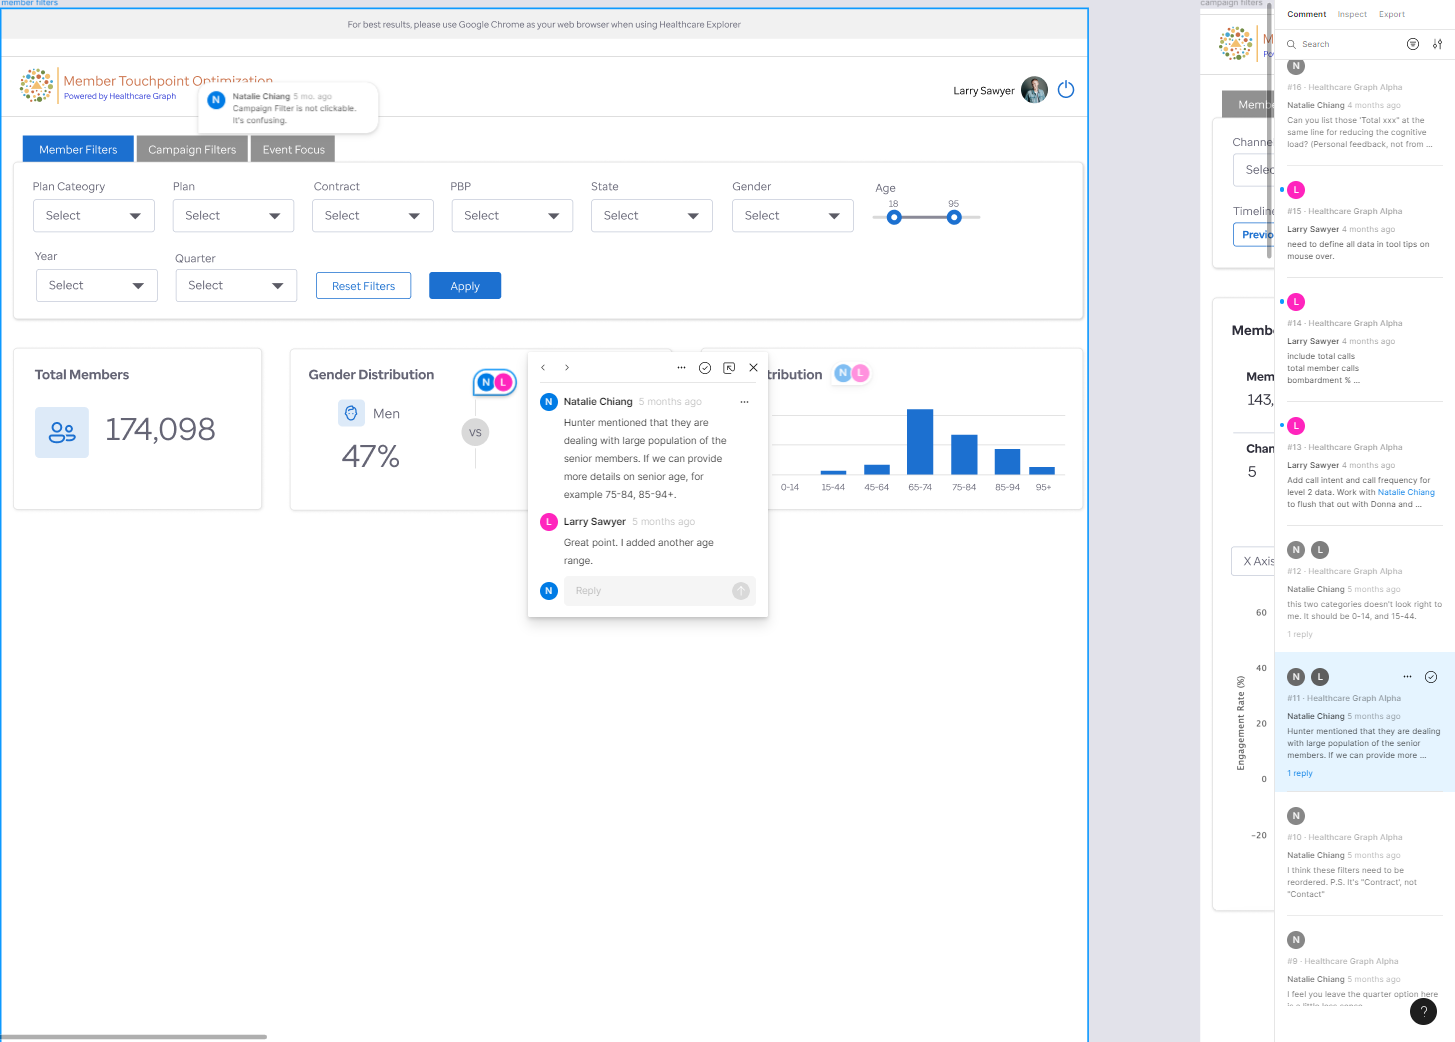Click the power logout icon
This screenshot has height=1042, width=1455.
[x=1066, y=89]
